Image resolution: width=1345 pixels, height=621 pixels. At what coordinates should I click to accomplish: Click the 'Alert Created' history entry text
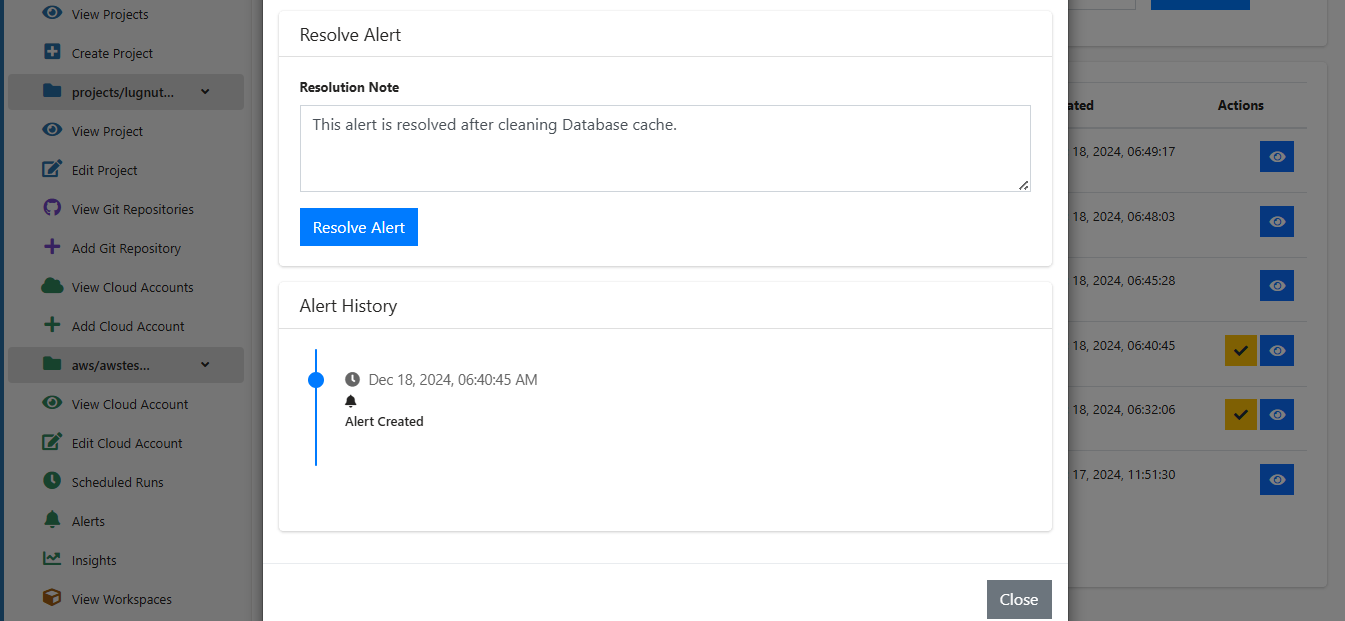(384, 422)
